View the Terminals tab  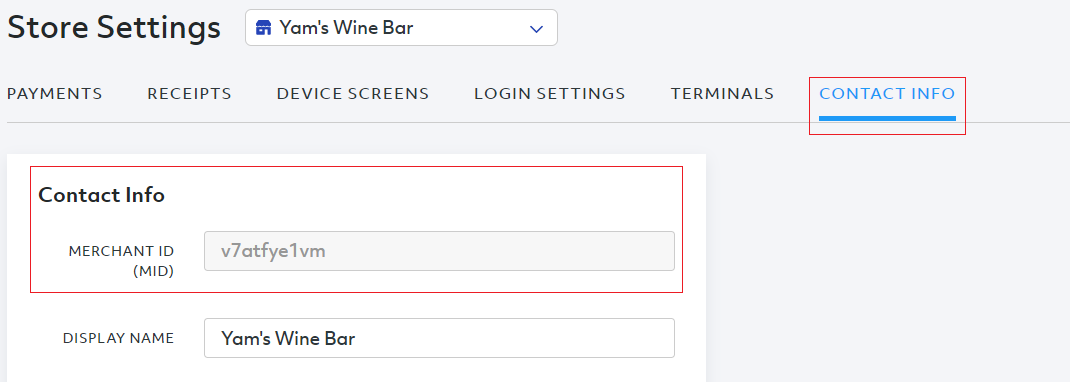723,93
